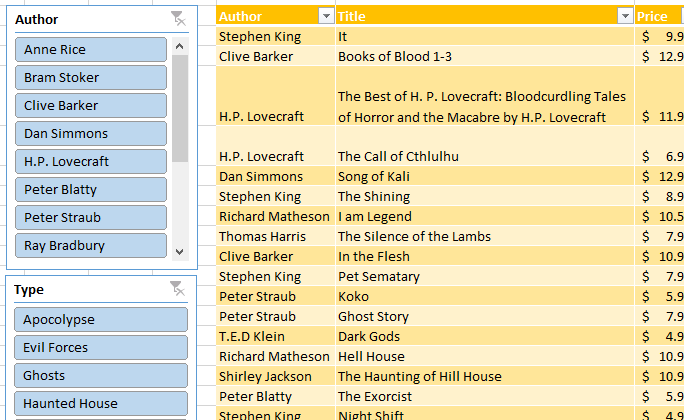Screen dimensions: 684x420
Task: Open the Author column filter dropdown
Action: click(x=325, y=16)
